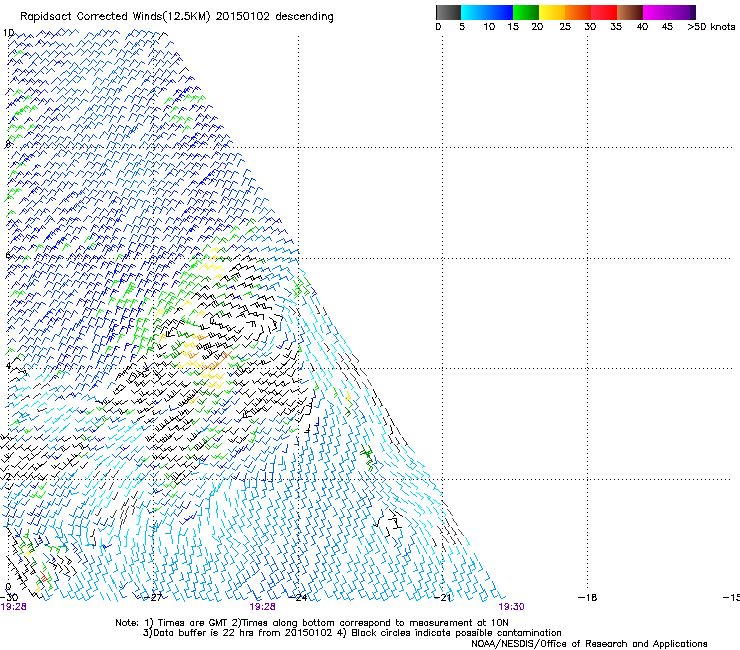Click the brown 35-40 knots color band
740x650 pixels.
click(x=630, y=12)
